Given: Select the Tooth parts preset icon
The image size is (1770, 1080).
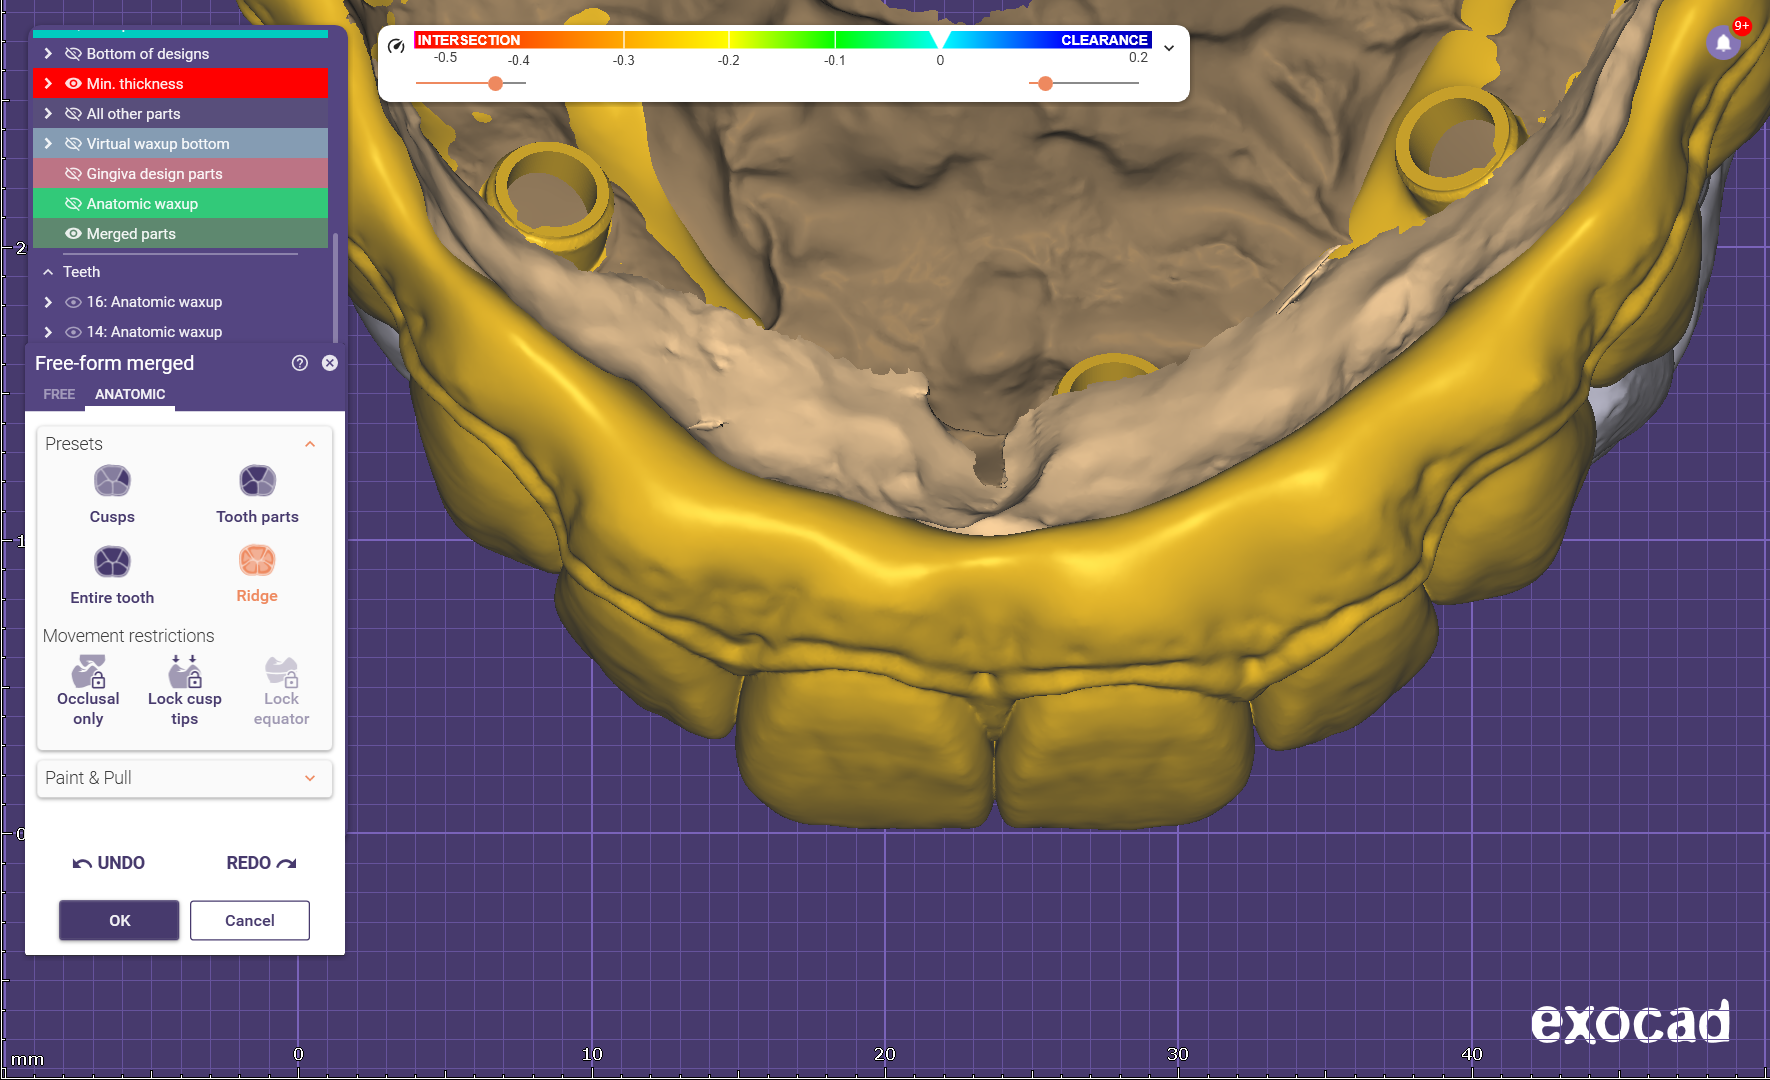Looking at the screenshot, I should (x=257, y=481).
